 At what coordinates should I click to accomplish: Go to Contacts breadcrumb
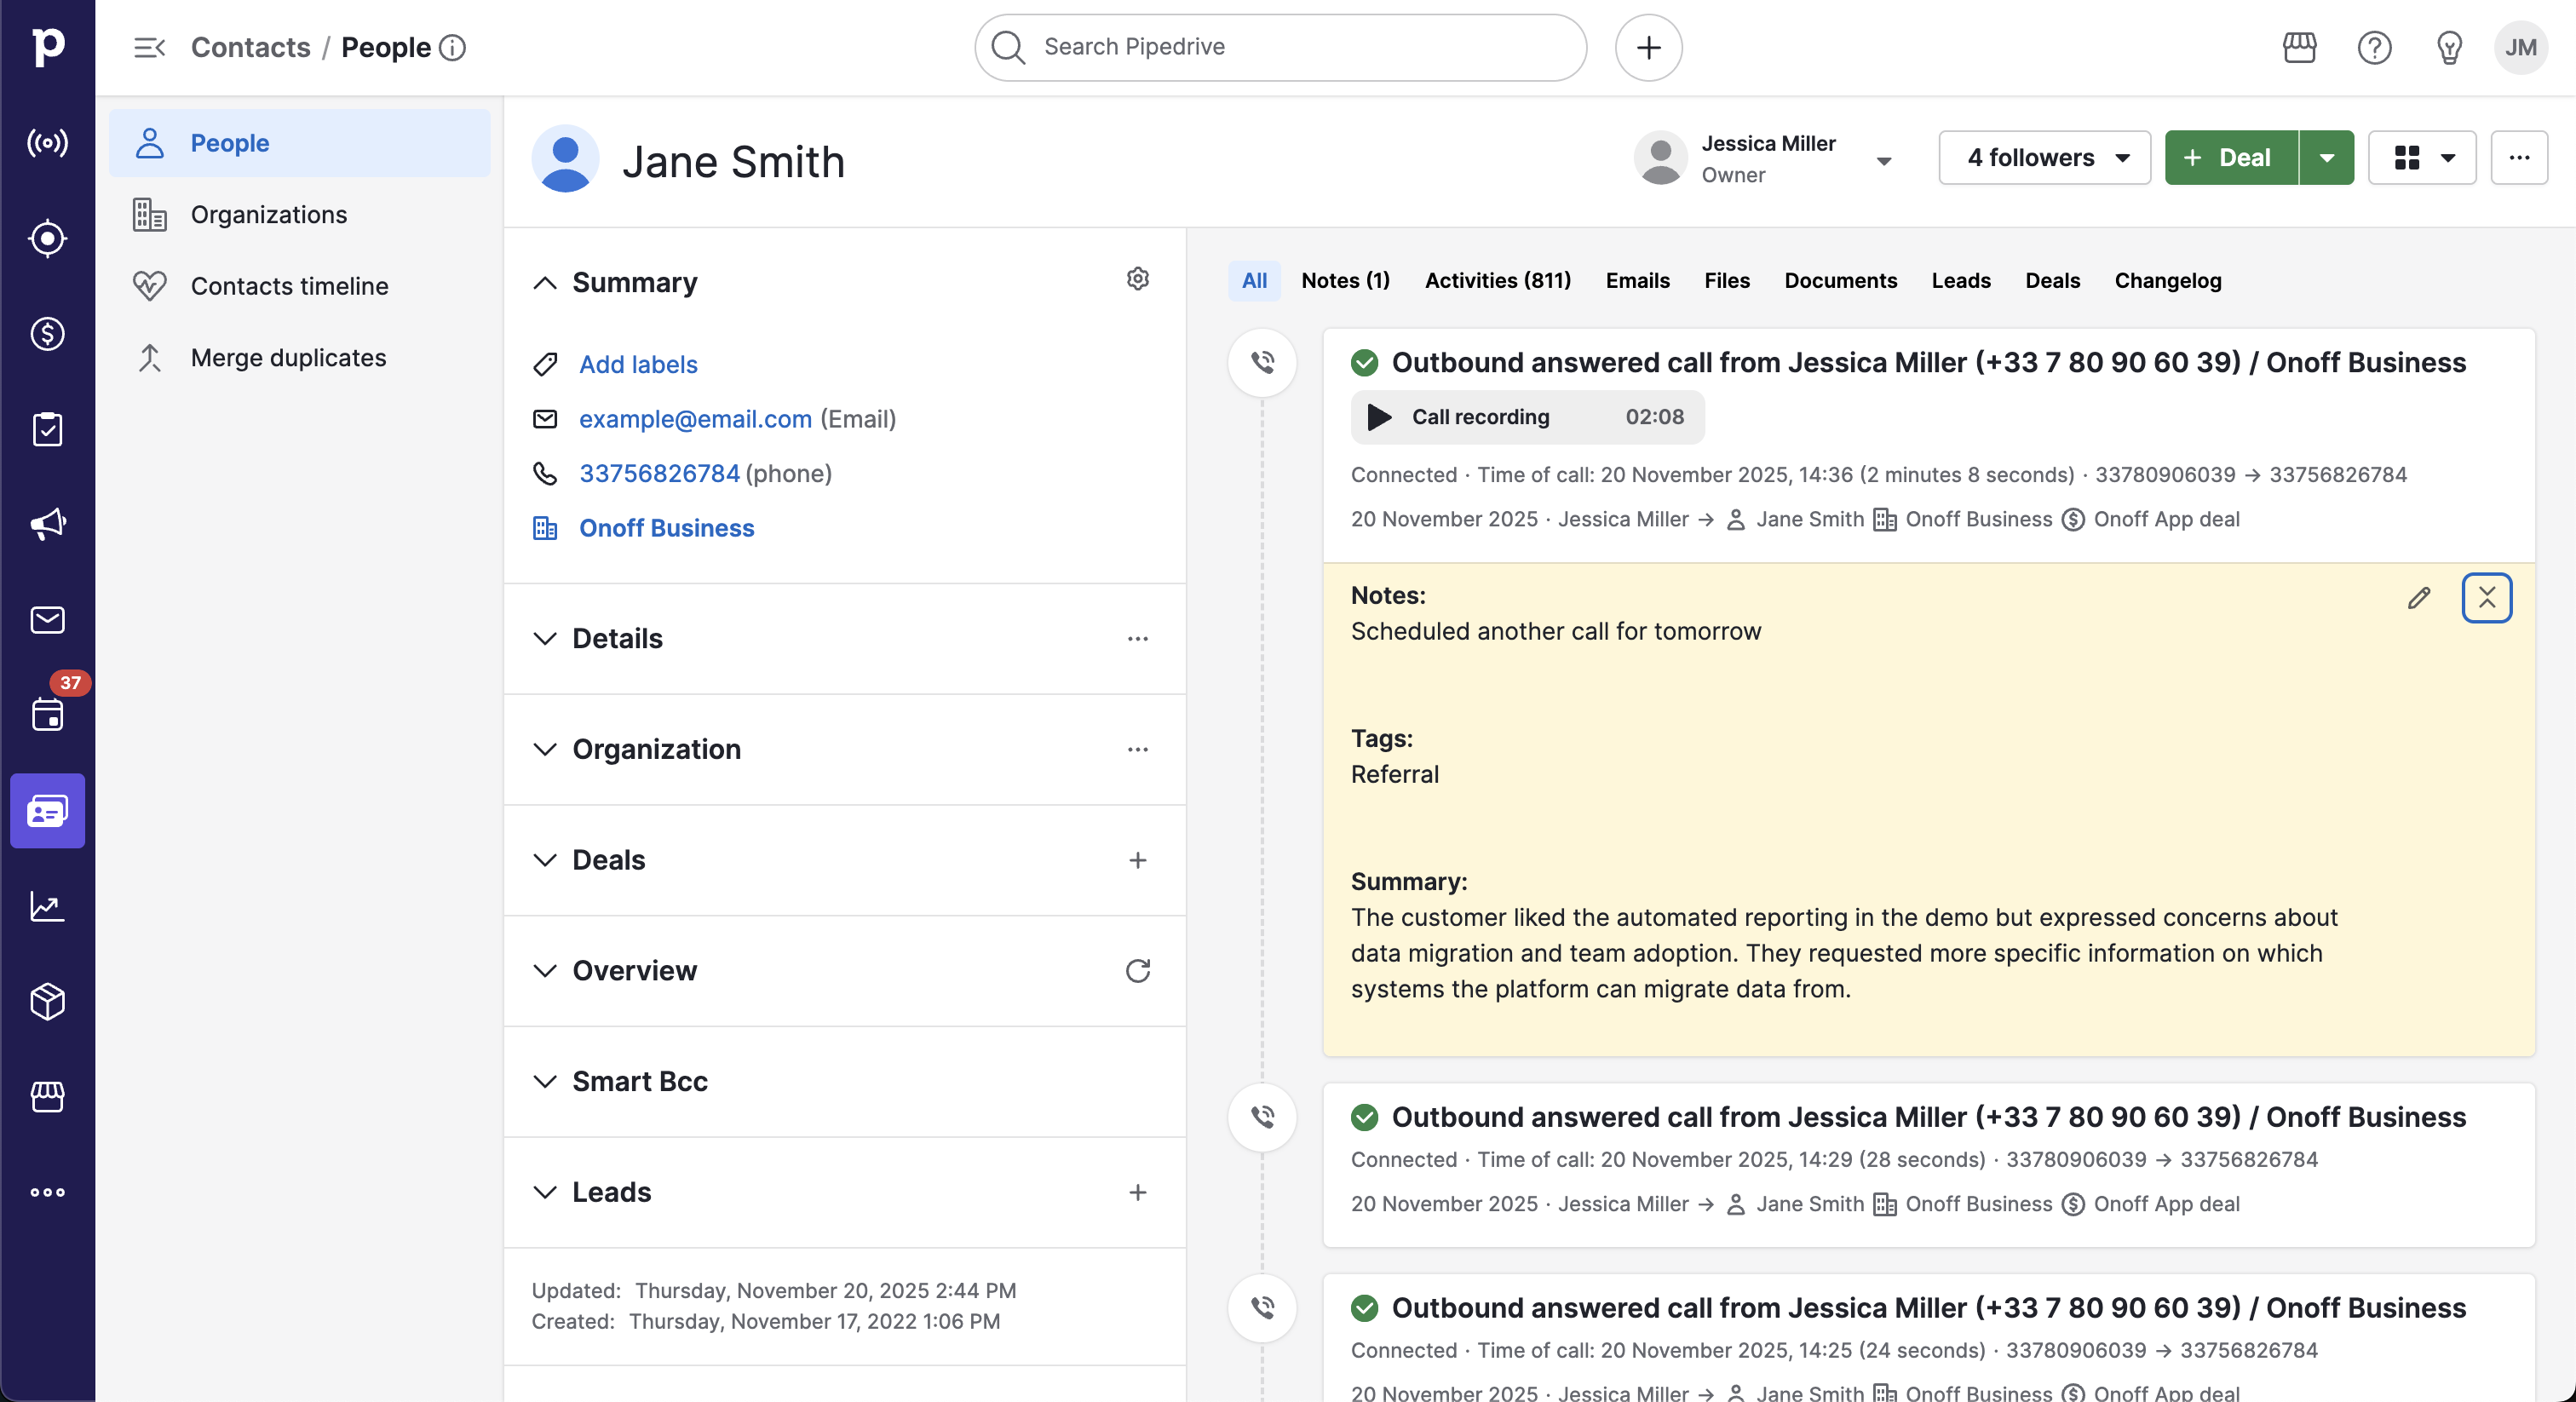pyautogui.click(x=250, y=47)
